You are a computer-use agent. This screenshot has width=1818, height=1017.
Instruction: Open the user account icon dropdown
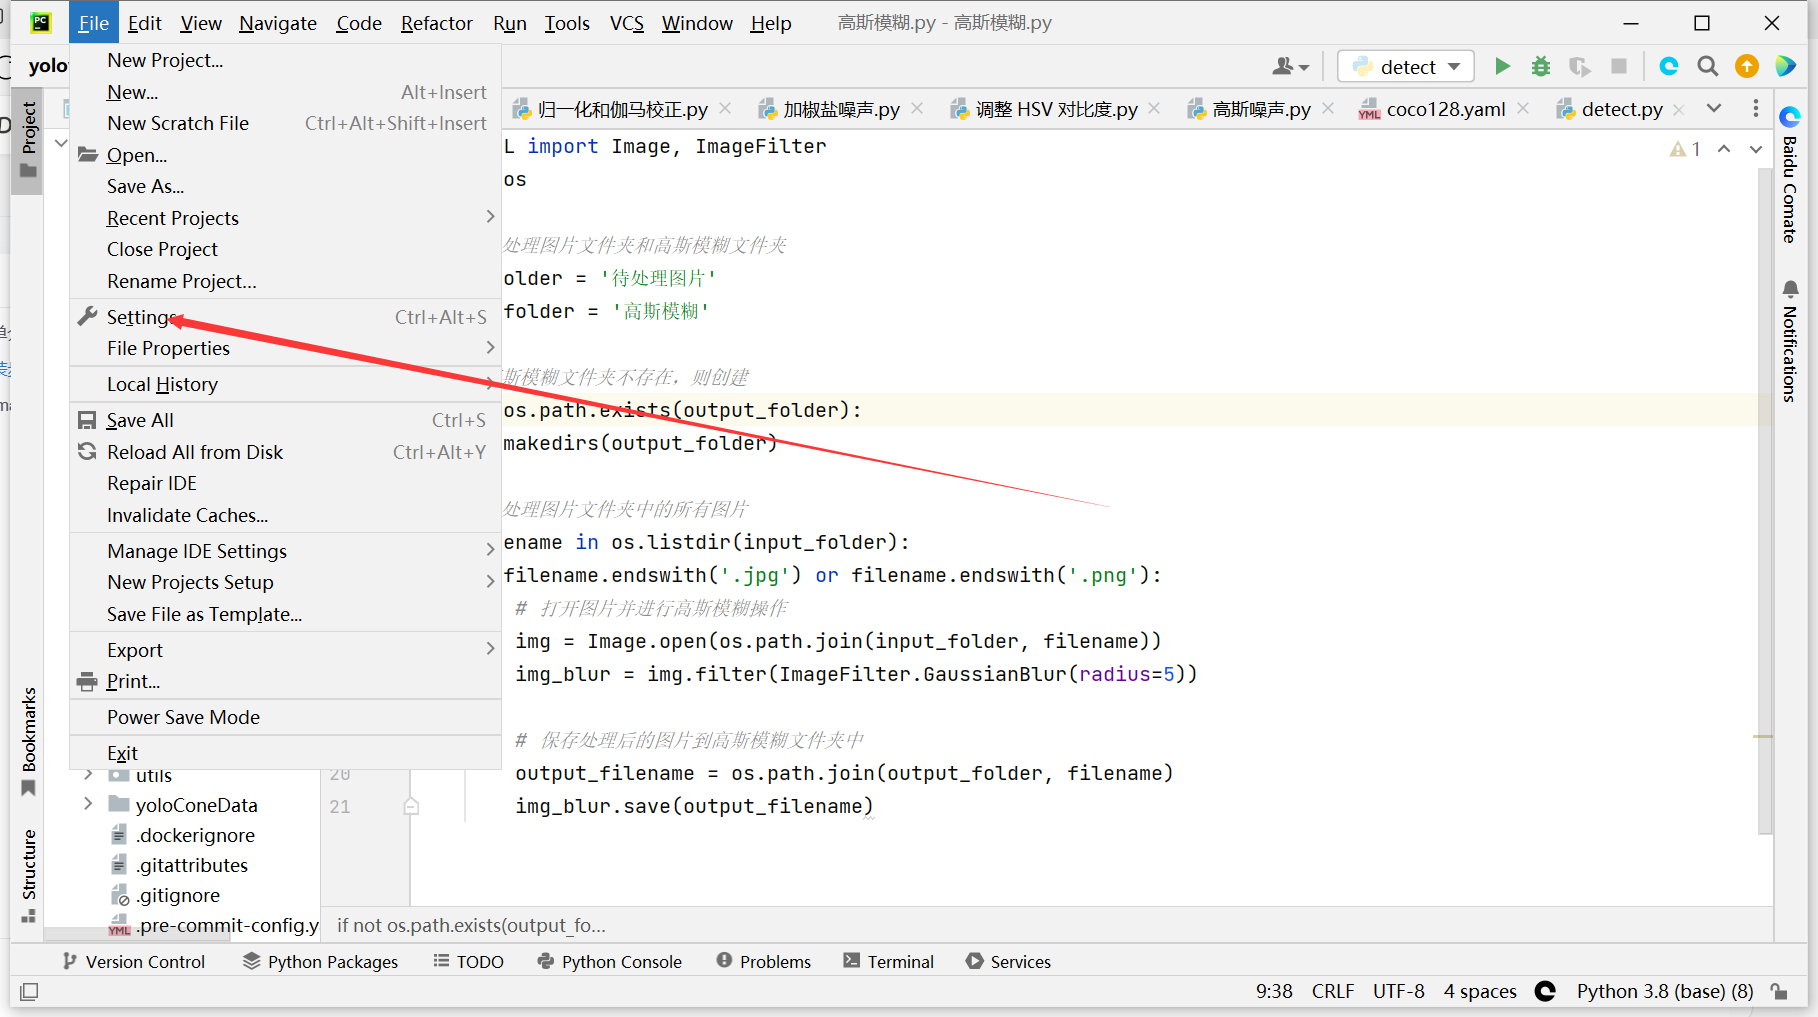[1290, 66]
